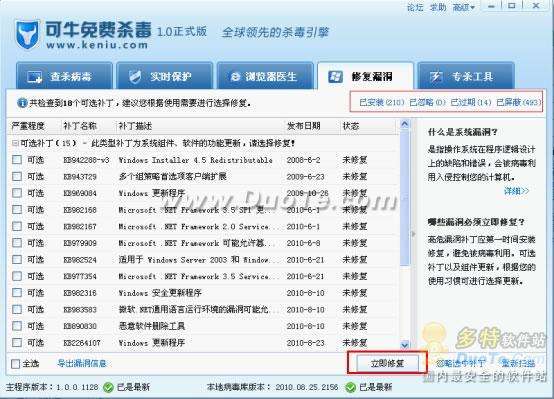Open the 已忽略 (0) list
This screenshot has height=399, width=554.
click(428, 102)
